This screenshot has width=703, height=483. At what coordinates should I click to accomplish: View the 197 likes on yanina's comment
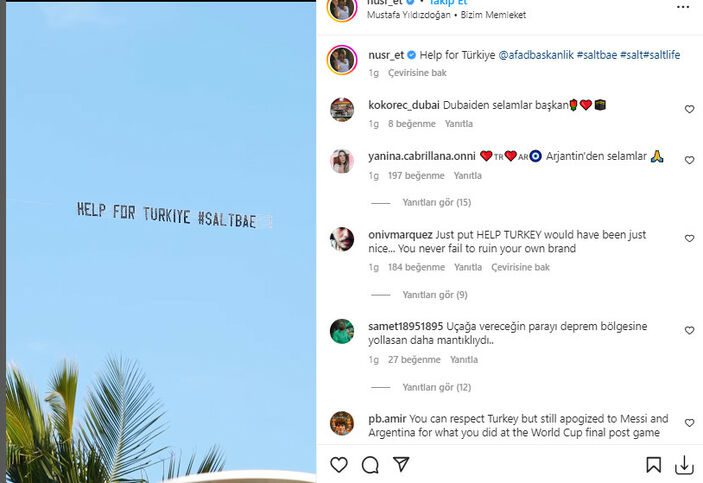click(x=416, y=175)
